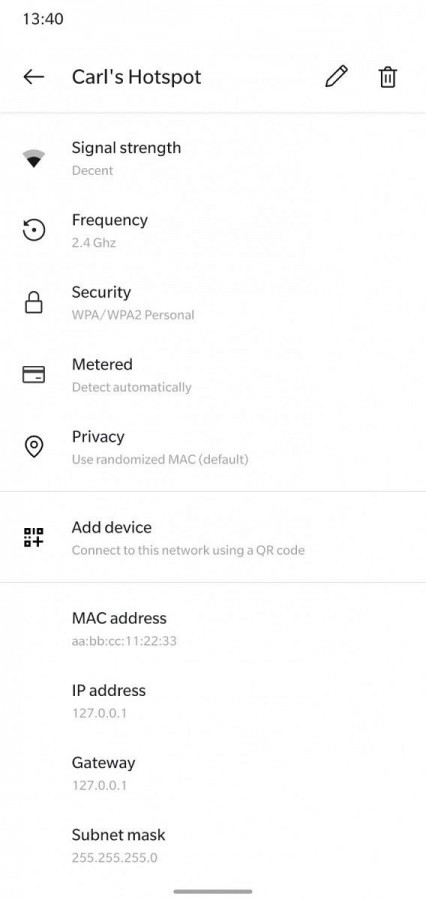Click the Metered card icon
The width and height of the screenshot is (426, 900).
point(34,374)
